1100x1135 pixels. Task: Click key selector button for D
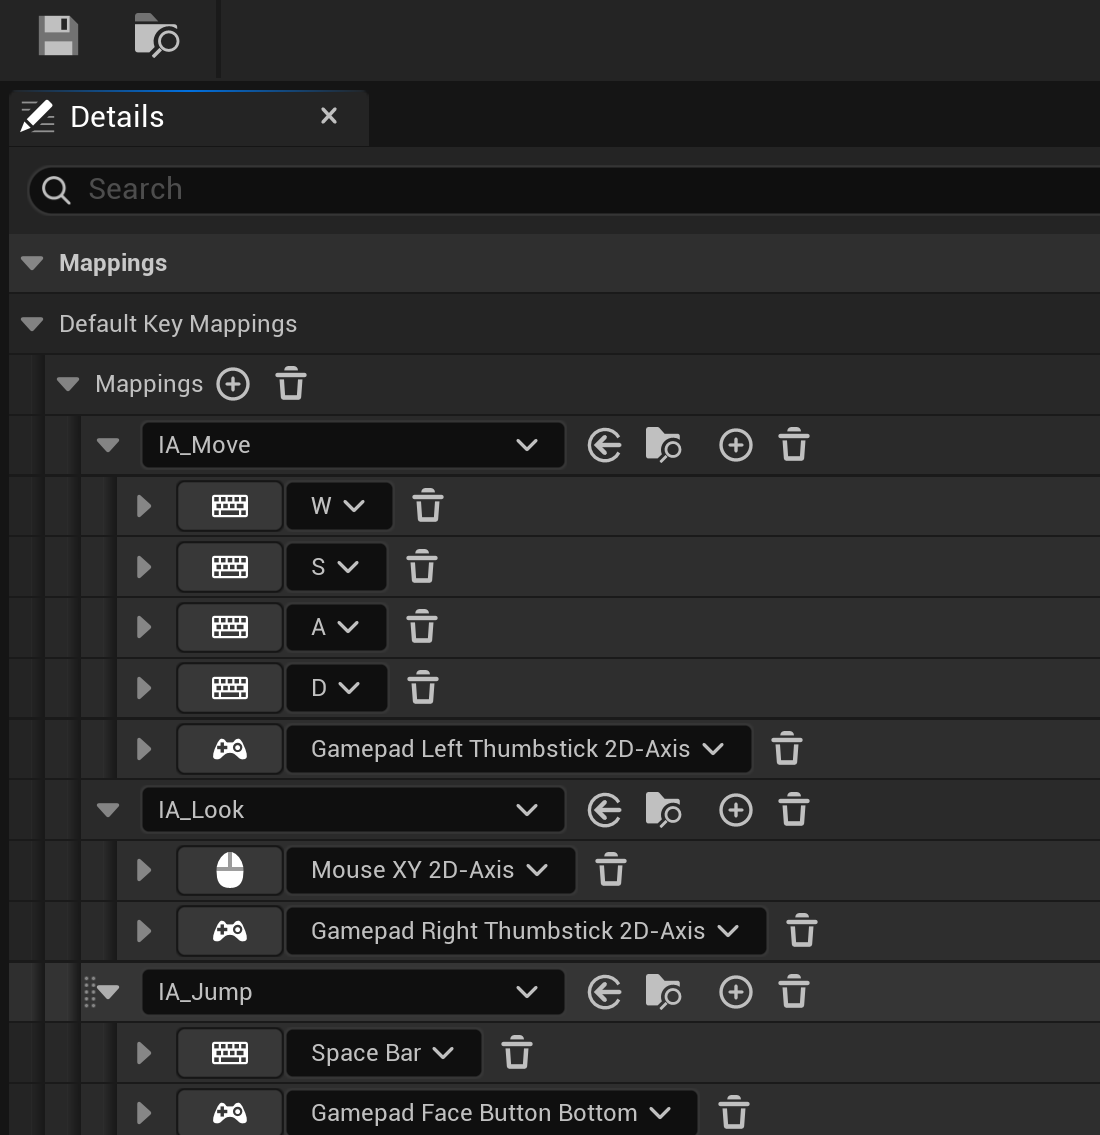click(x=230, y=688)
